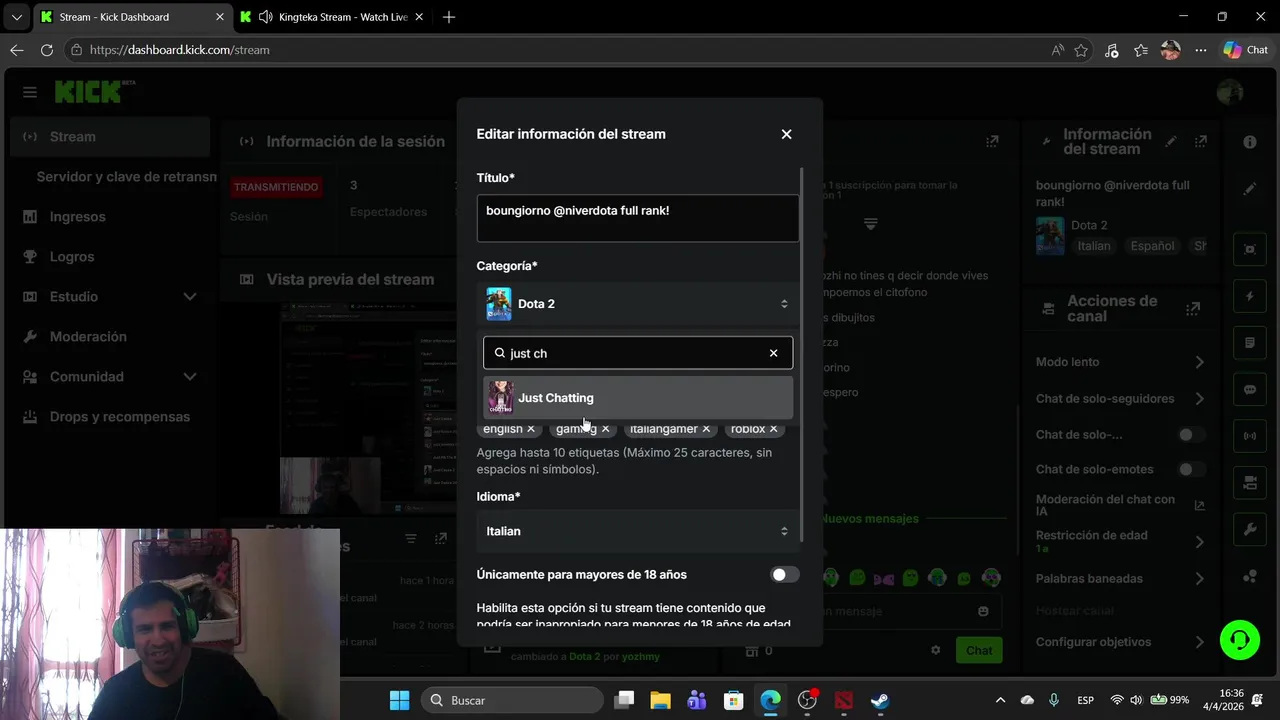Open the Idioma dropdown showing Italian

tap(638, 531)
